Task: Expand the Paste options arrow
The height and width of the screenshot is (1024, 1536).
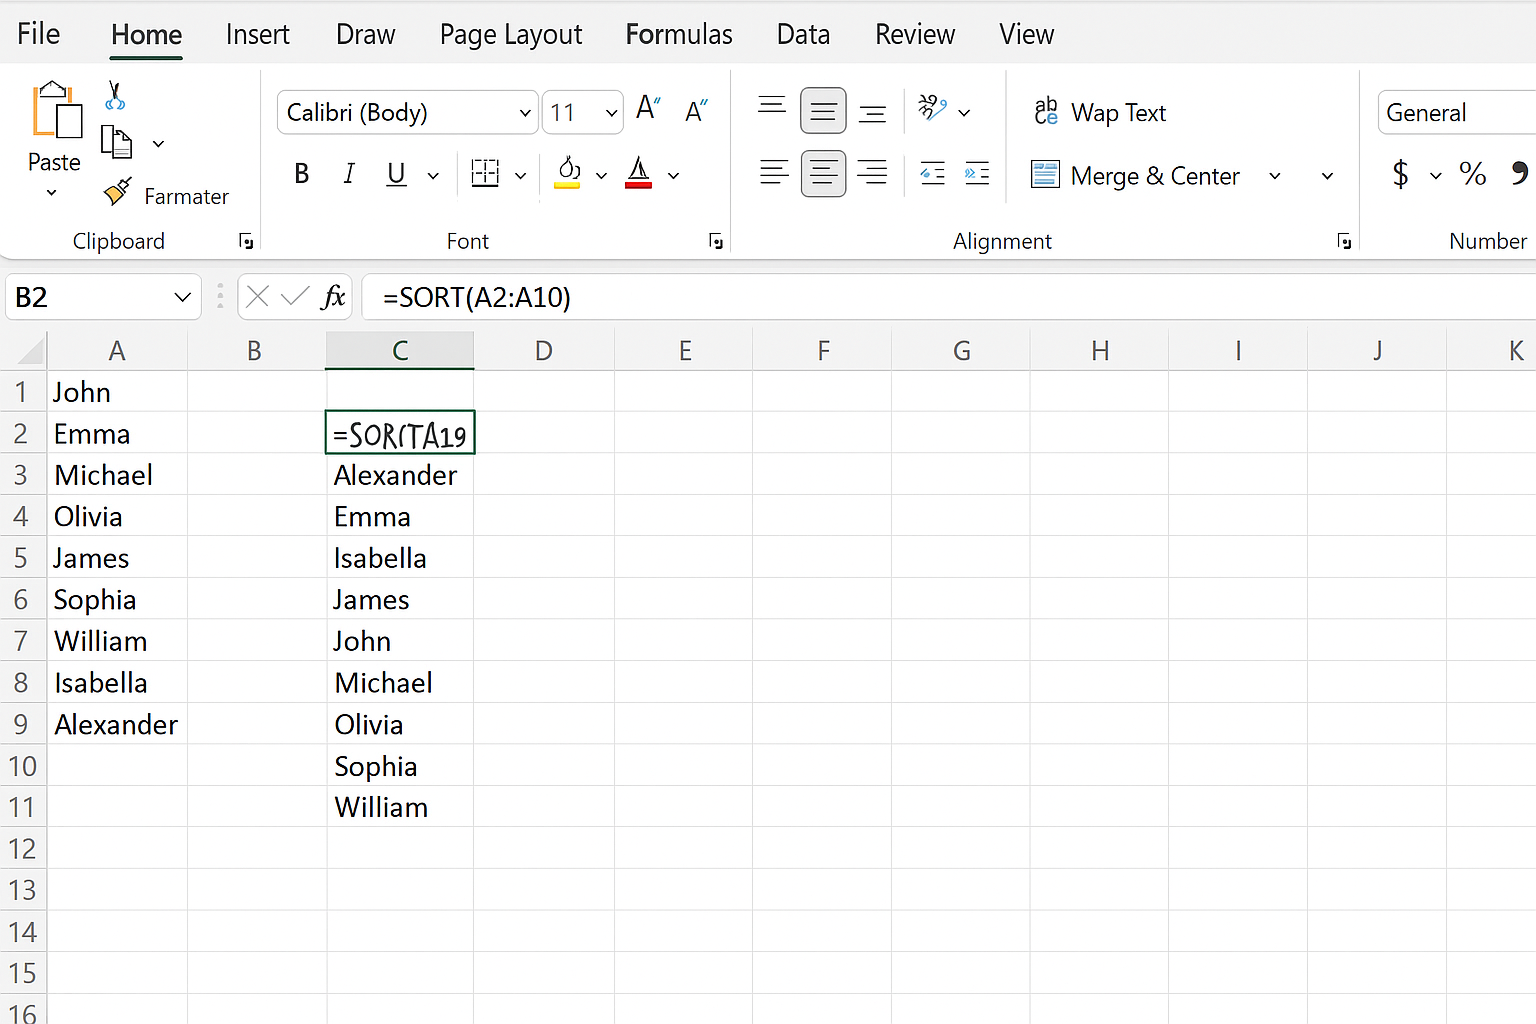Action: tap(52, 193)
